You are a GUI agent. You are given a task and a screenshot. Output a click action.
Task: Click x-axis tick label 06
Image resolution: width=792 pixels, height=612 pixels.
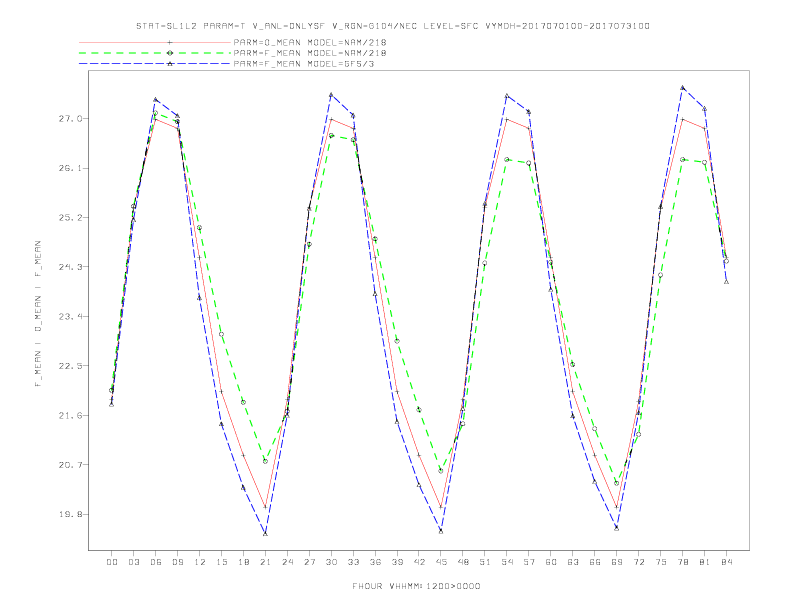point(156,562)
